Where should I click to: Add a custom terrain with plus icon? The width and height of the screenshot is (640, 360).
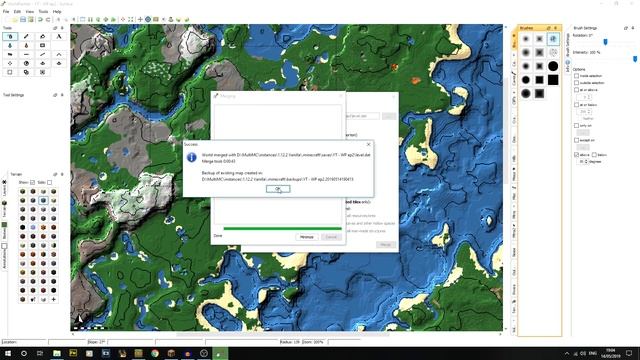(53, 299)
